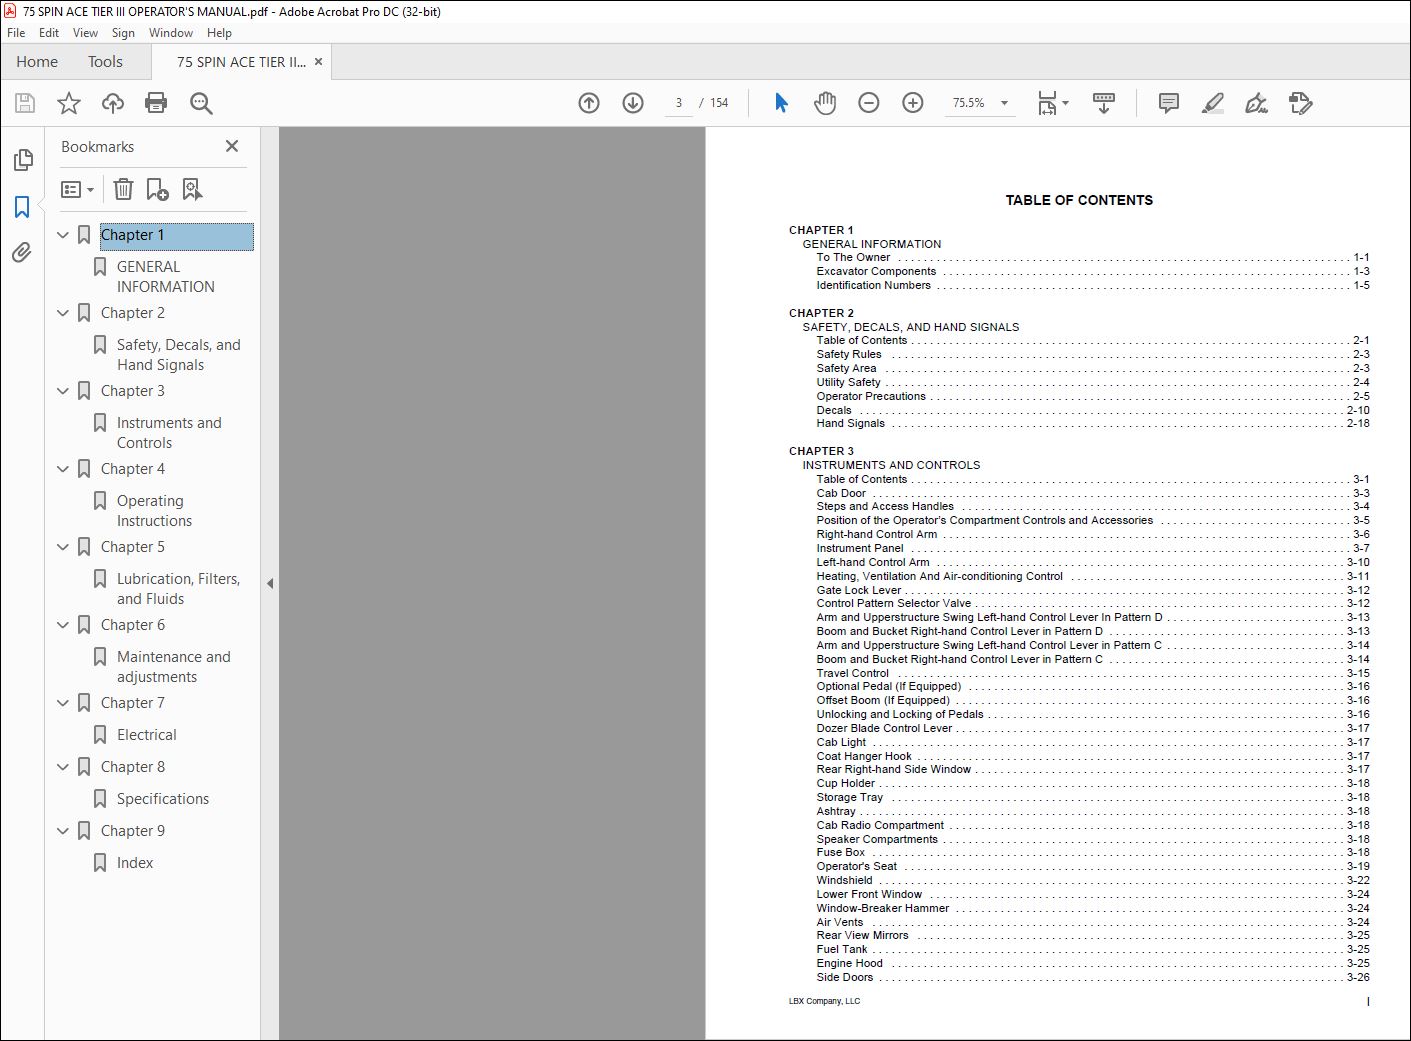The image size is (1411, 1041).
Task: Open the Help menu
Action: [x=219, y=33]
